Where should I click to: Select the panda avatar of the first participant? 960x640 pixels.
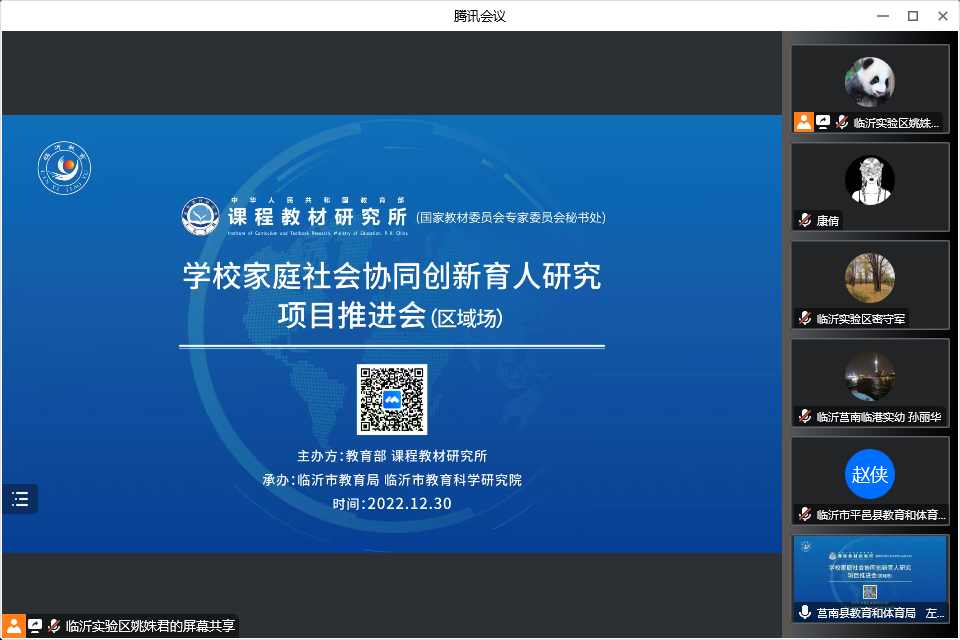pos(870,81)
